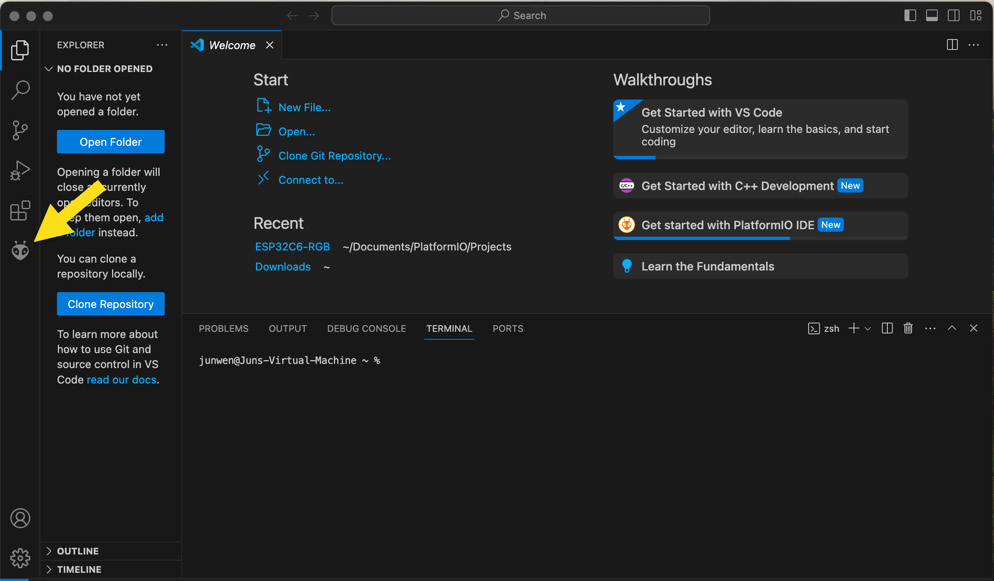Open the PlatformIO alien icon
Viewport: 994px width, 581px height.
coord(20,251)
